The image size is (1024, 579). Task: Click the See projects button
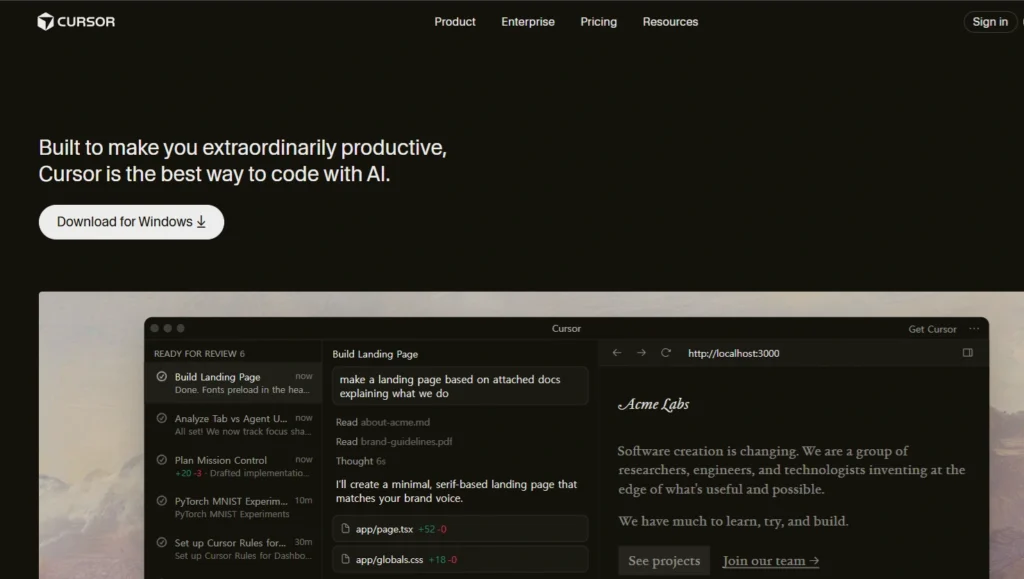click(664, 561)
